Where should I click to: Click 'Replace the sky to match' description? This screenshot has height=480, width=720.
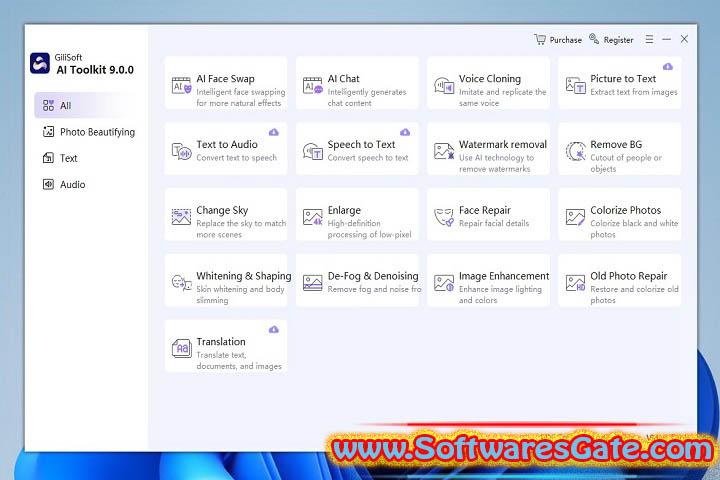(x=241, y=223)
